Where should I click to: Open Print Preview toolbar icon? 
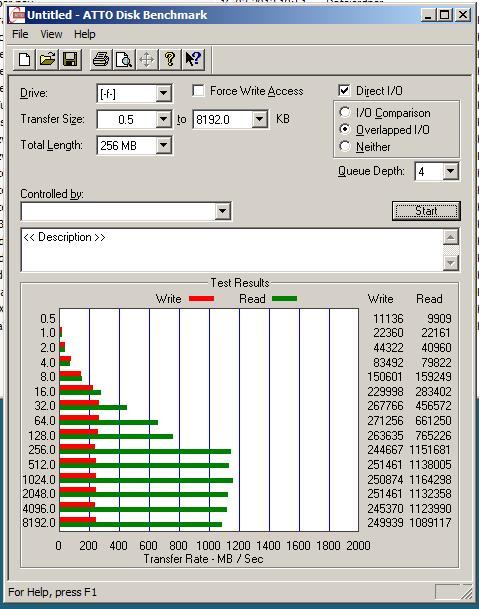click(124, 59)
